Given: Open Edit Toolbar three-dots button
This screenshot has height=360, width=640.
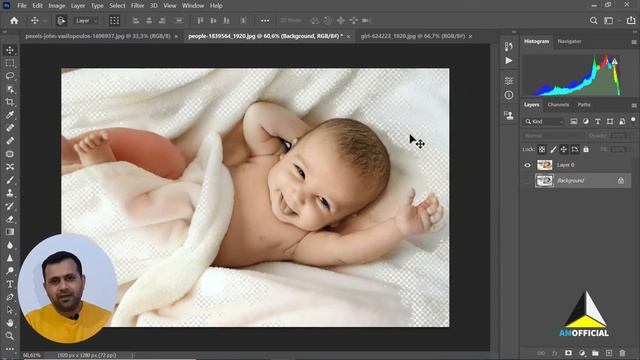Looking at the screenshot, I should pyautogui.click(x=10, y=349).
